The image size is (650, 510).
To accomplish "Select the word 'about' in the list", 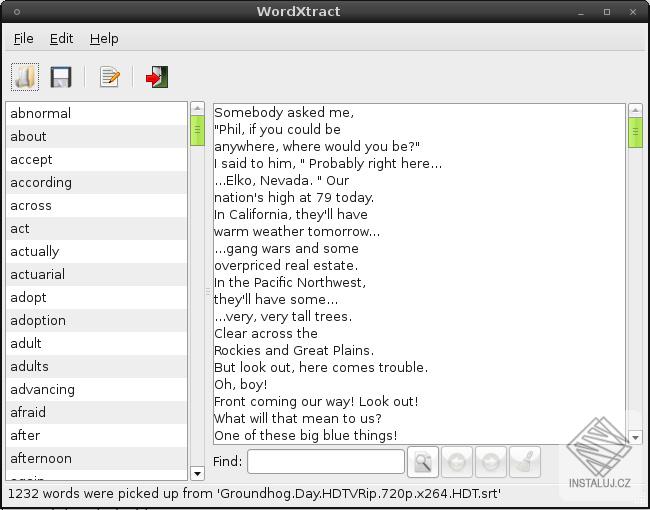I will pos(97,136).
